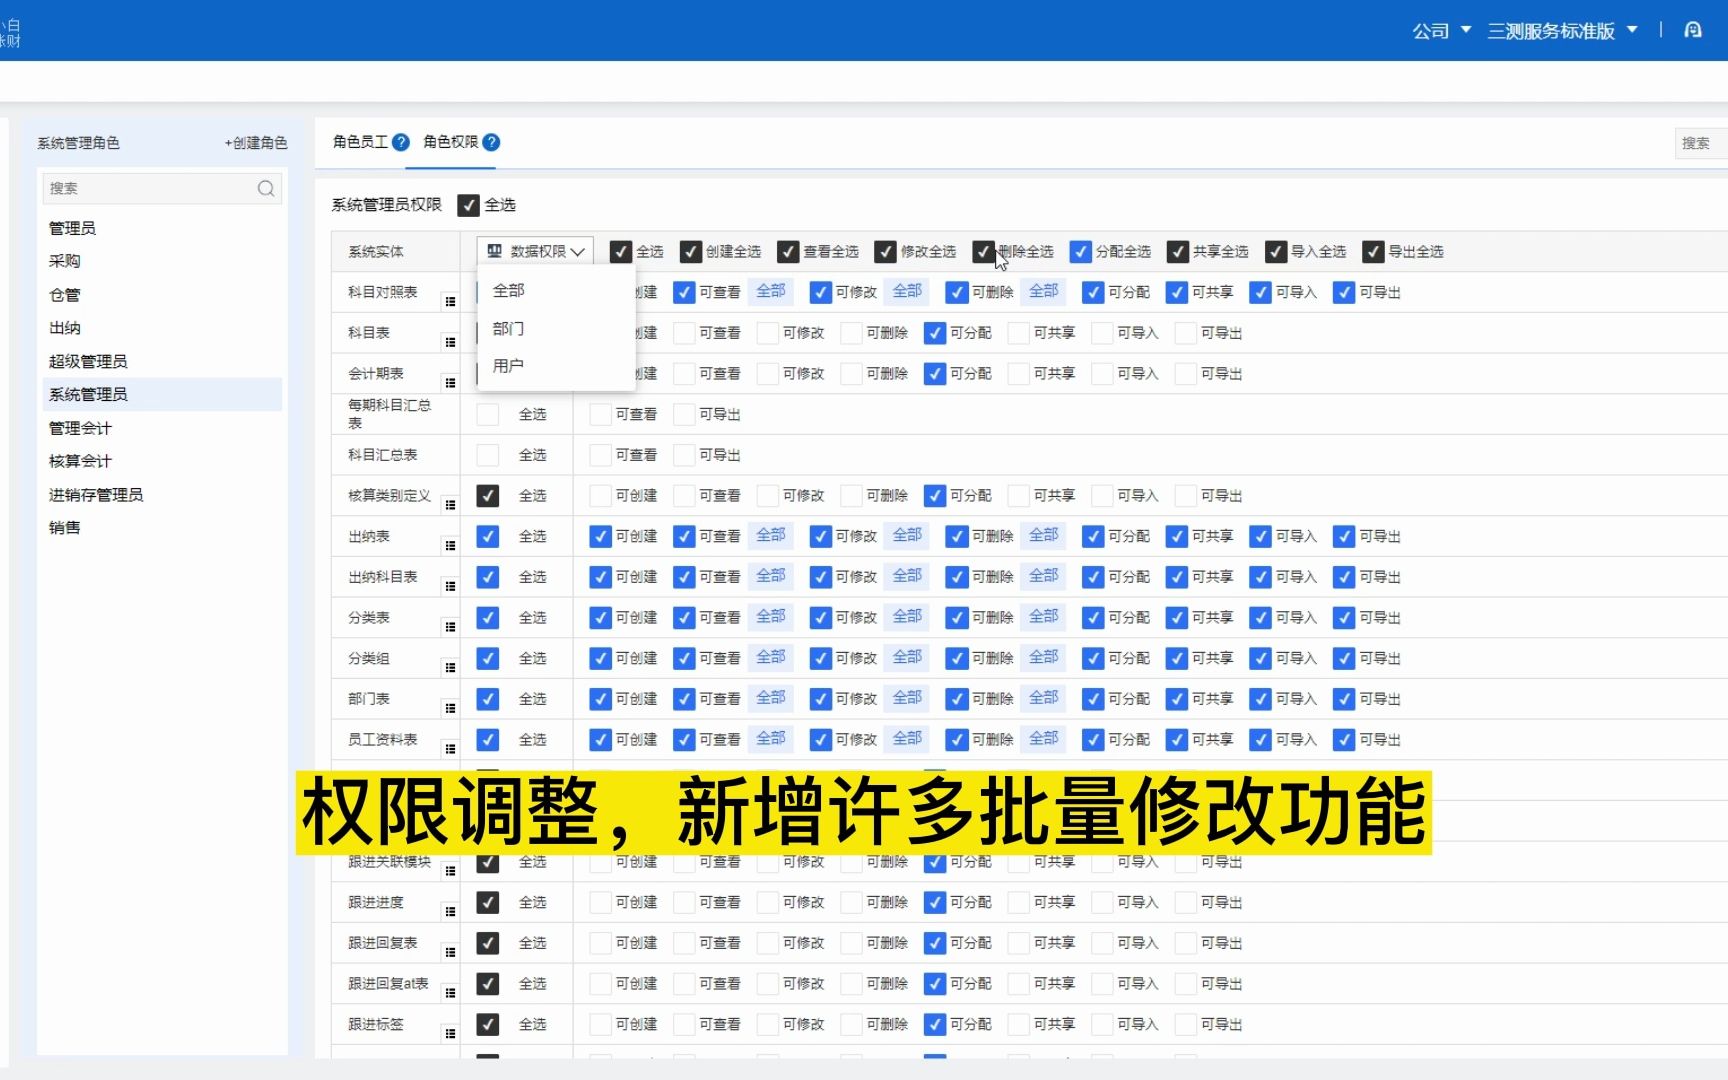Toggle 分配全选 checkbox in header
The image size is (1728, 1080).
[x=1080, y=251]
